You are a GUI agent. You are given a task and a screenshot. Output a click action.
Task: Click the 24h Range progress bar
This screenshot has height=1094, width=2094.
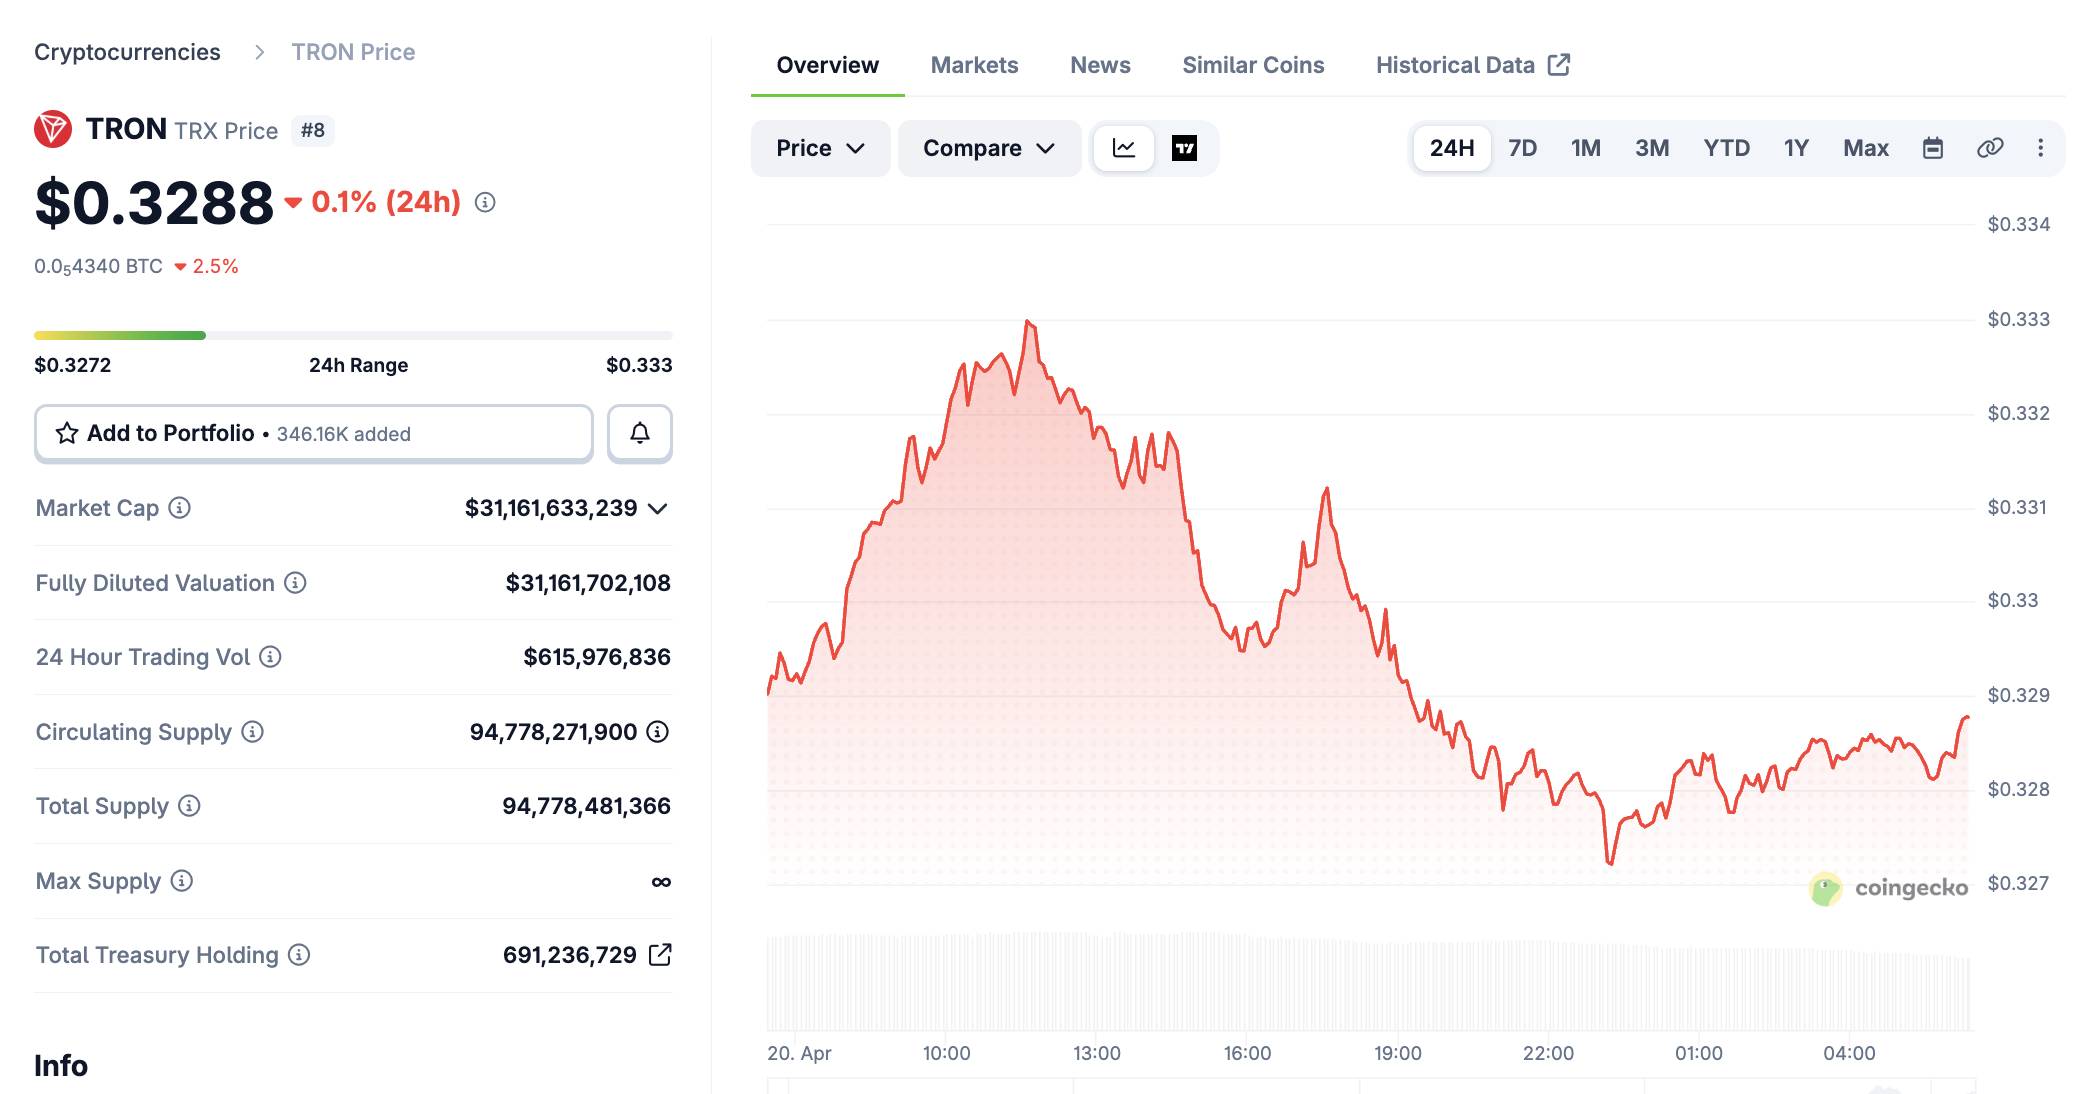click(x=353, y=335)
